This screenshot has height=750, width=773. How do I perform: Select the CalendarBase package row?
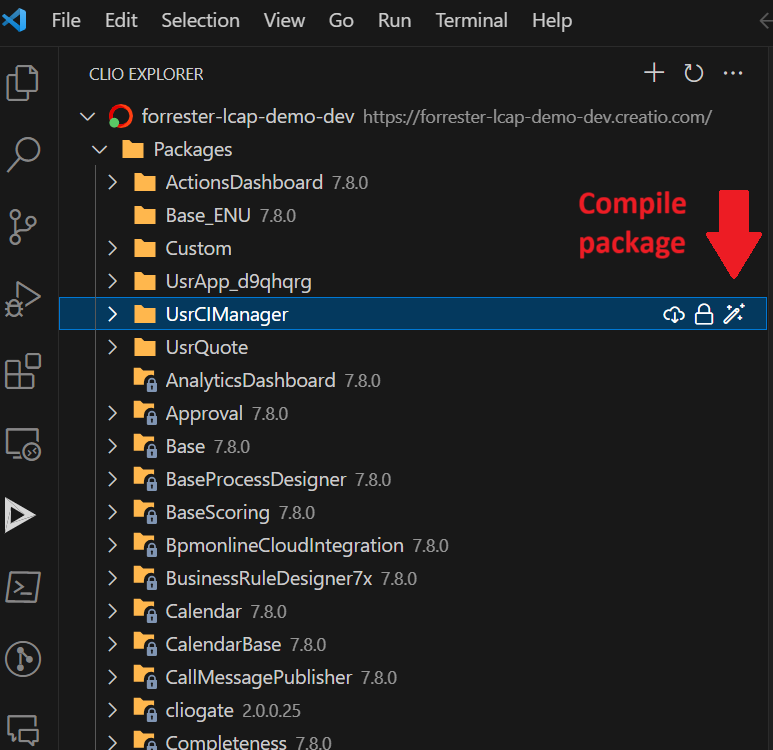pos(413,644)
